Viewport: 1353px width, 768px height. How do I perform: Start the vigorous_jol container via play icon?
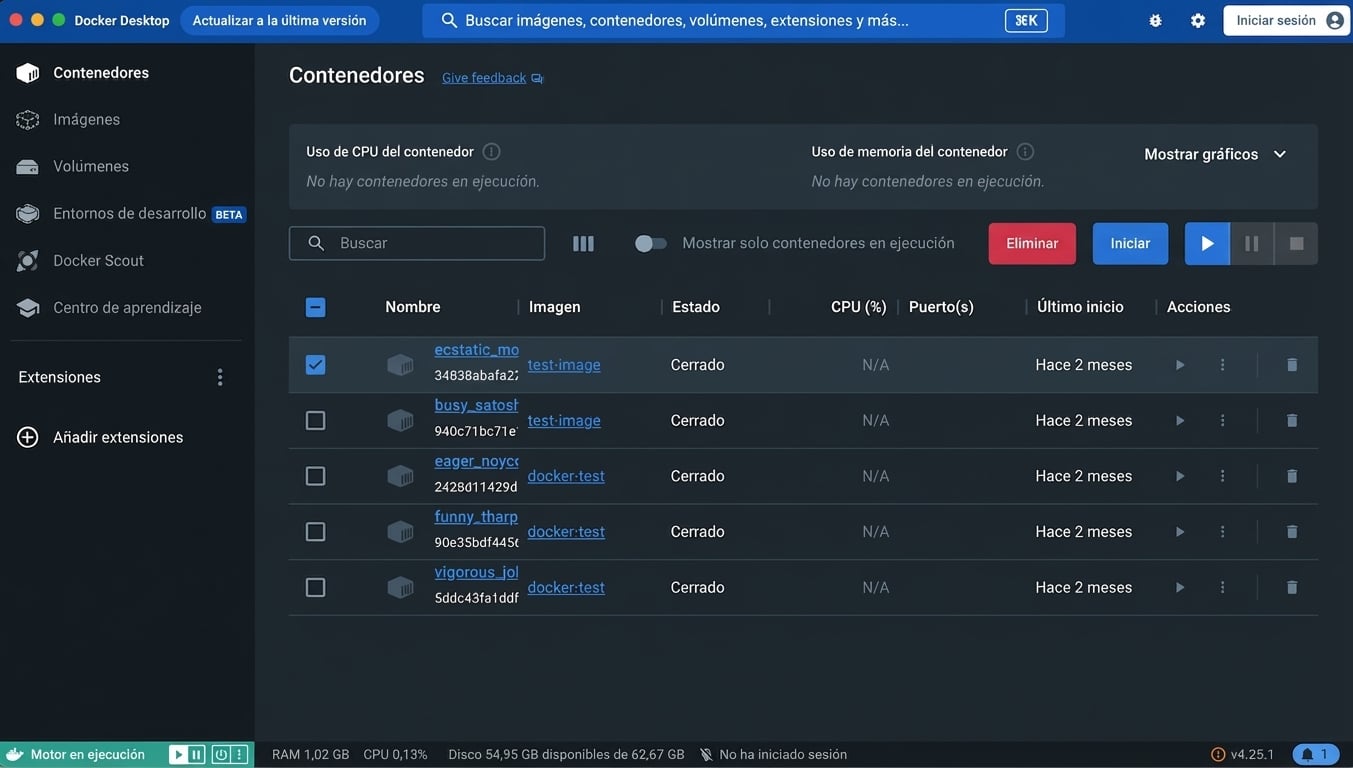click(1180, 588)
